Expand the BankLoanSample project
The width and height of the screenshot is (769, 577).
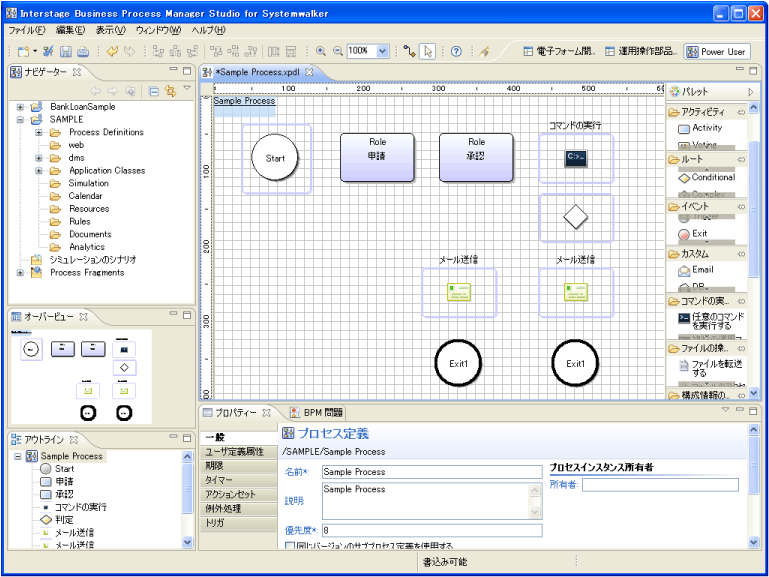pyautogui.click(x=20, y=107)
